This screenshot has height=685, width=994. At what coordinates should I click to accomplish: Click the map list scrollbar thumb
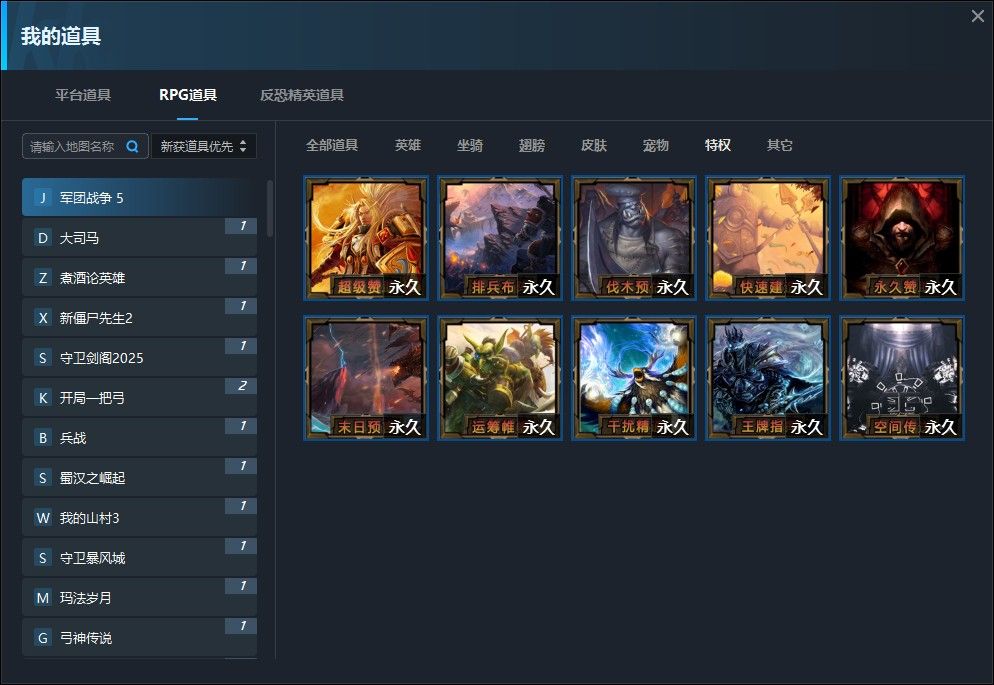tap(270, 208)
